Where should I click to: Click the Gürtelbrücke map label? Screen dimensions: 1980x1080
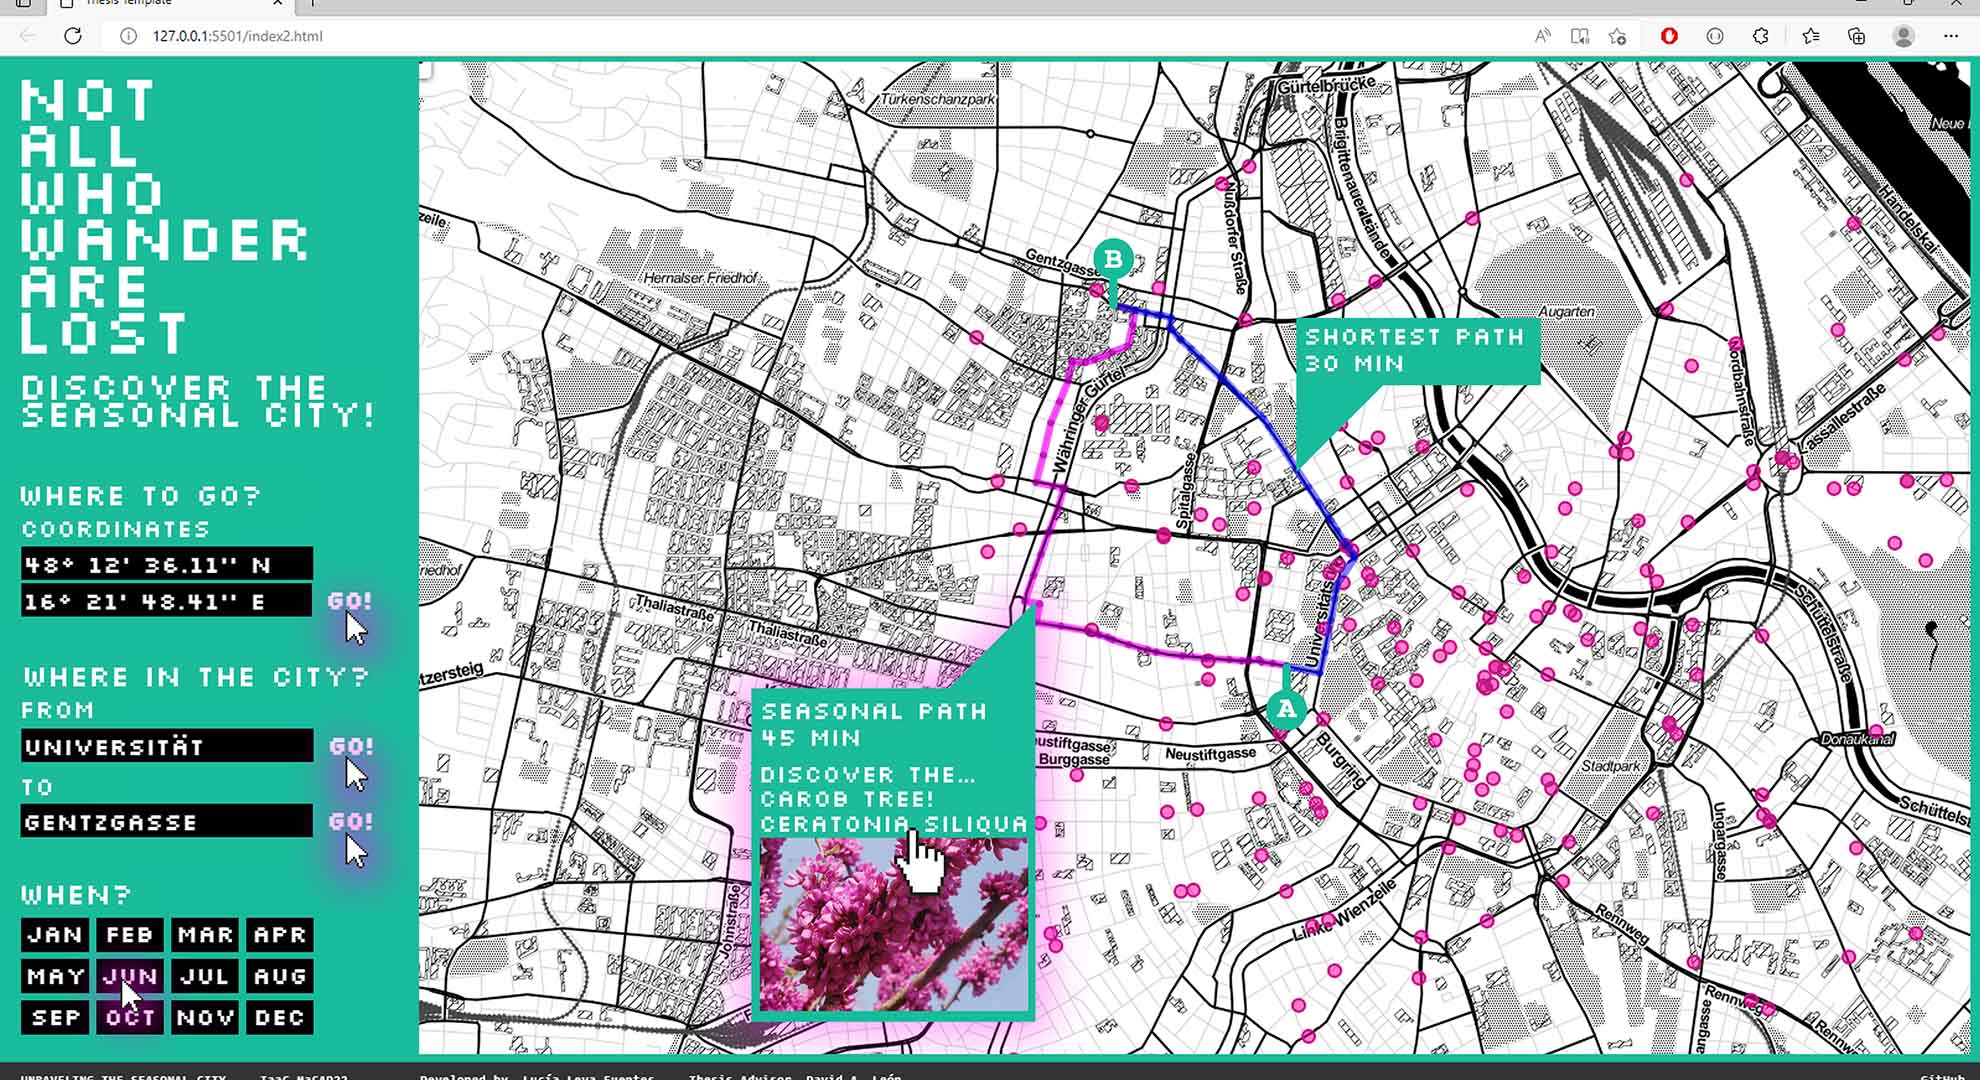pyautogui.click(x=1326, y=85)
